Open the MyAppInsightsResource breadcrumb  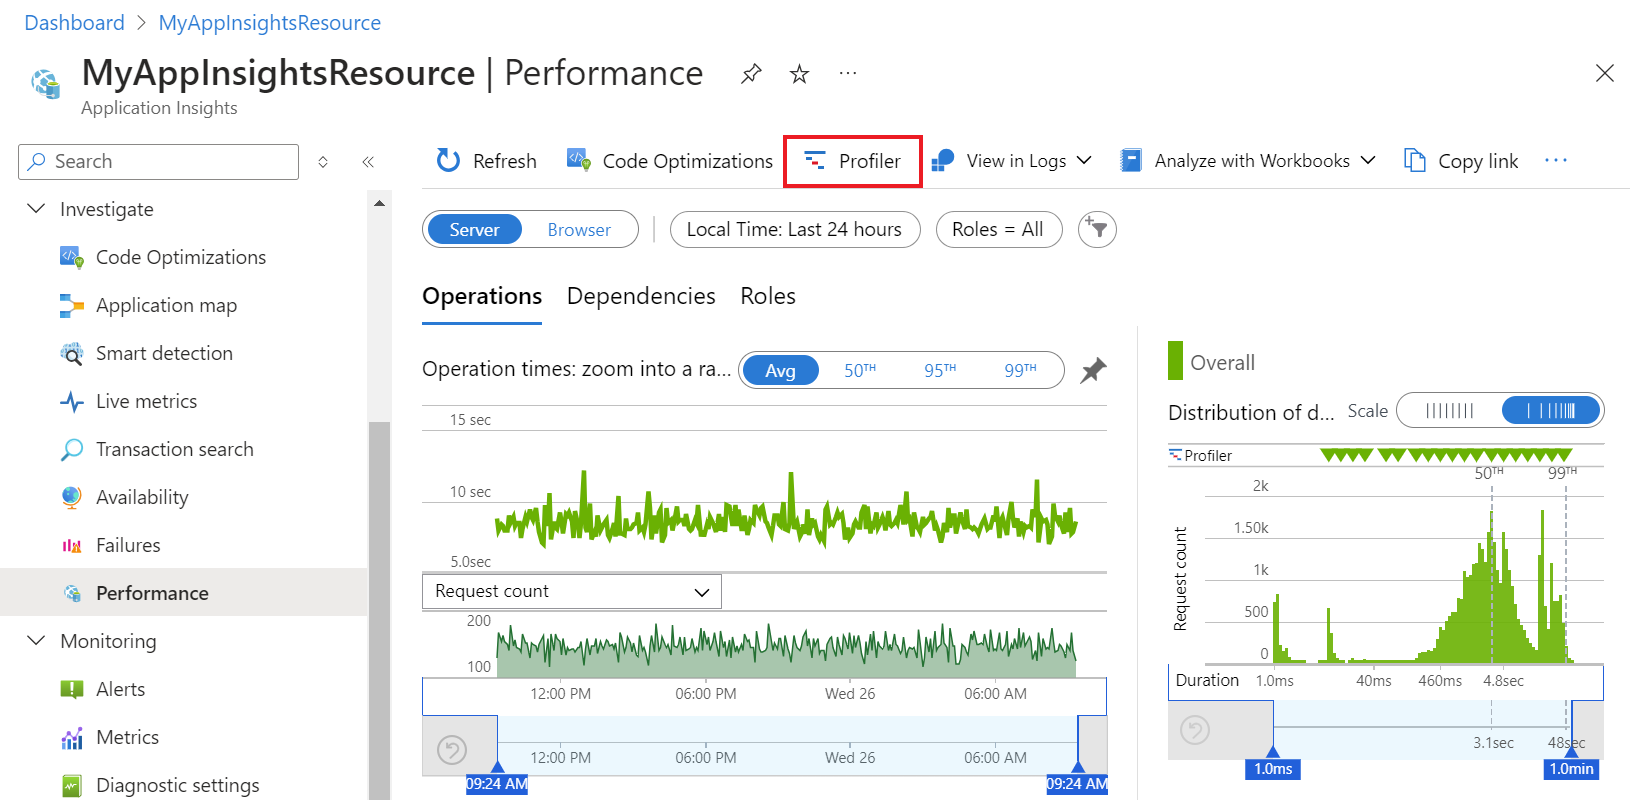[x=270, y=23]
